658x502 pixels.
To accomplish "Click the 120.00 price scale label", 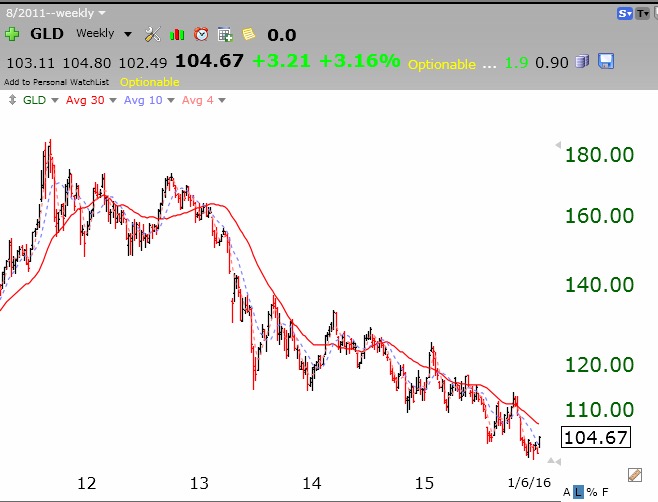I will pyautogui.click(x=599, y=365).
